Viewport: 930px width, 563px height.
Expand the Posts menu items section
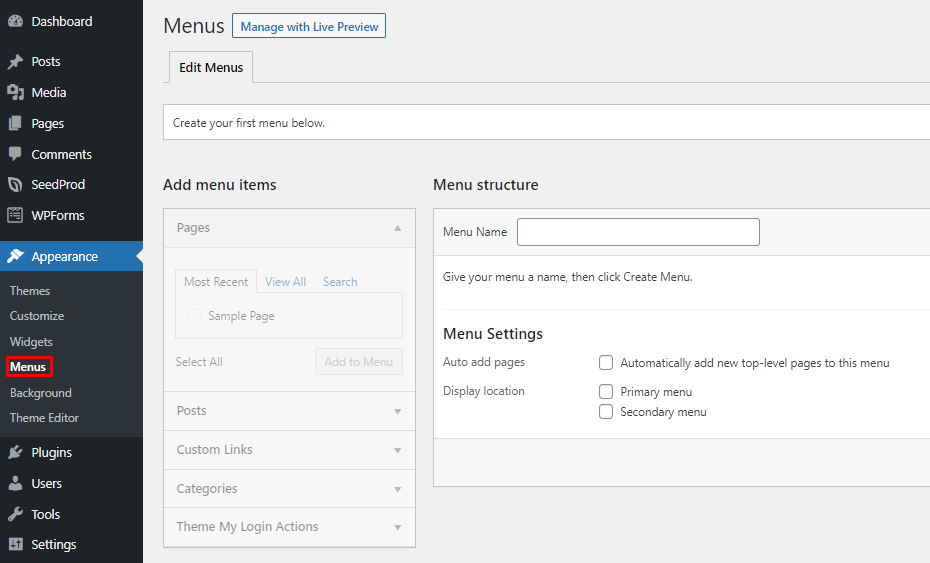[397, 411]
